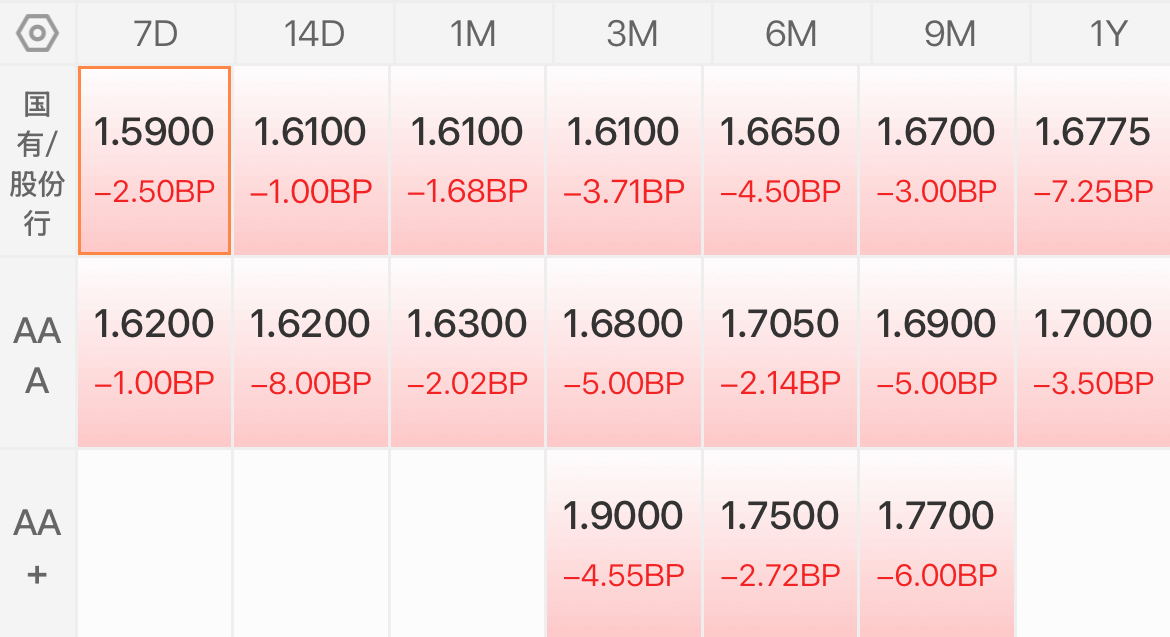
Task: Click the AAA 1.6800 3M cell
Action: [624, 353]
